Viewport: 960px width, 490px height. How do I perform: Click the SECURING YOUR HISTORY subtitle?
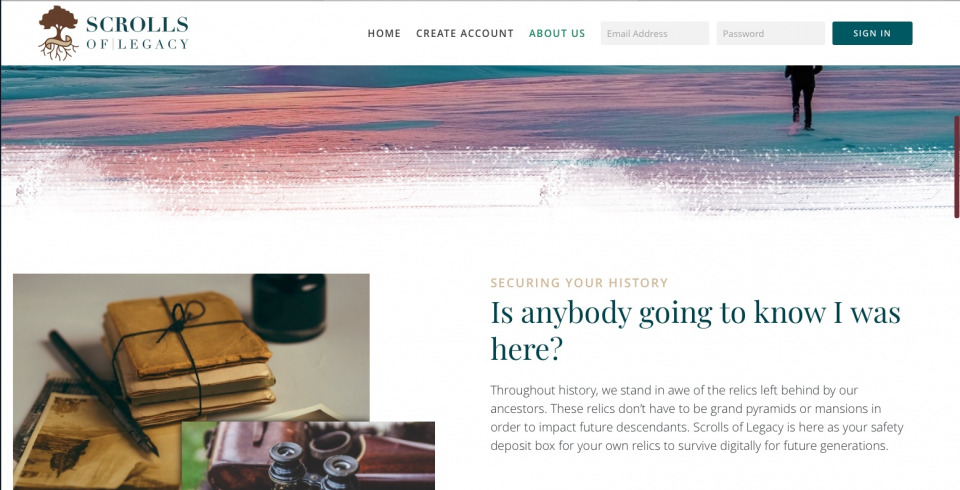point(579,283)
